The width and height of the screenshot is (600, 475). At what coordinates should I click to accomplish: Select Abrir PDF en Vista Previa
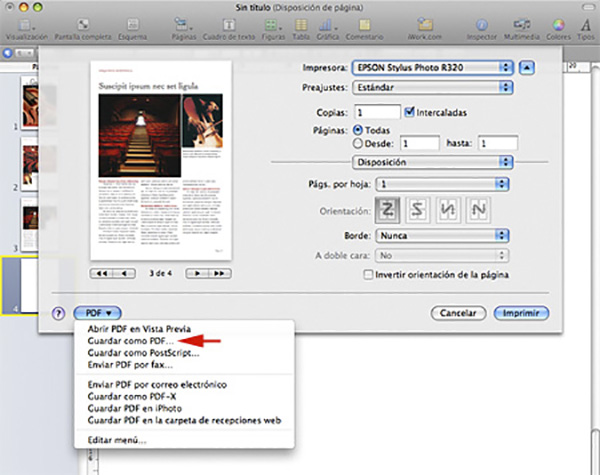pyautogui.click(x=137, y=329)
